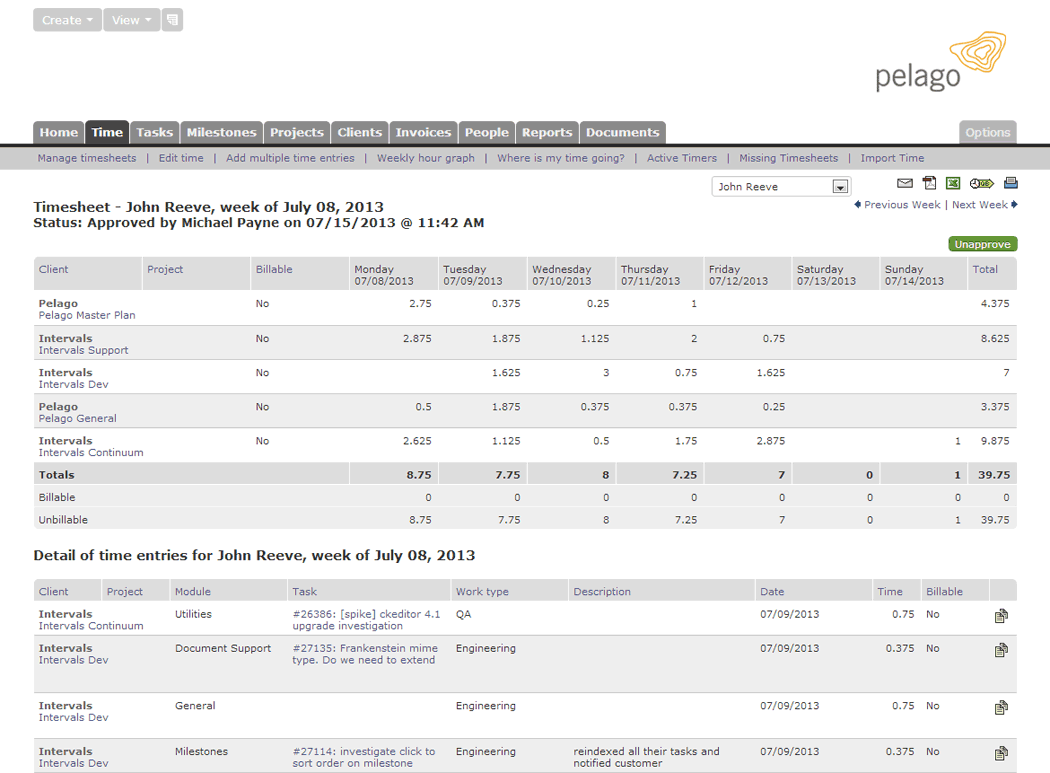1050x773 pixels.
Task: Email the timesheet via the envelope icon
Action: (x=905, y=183)
